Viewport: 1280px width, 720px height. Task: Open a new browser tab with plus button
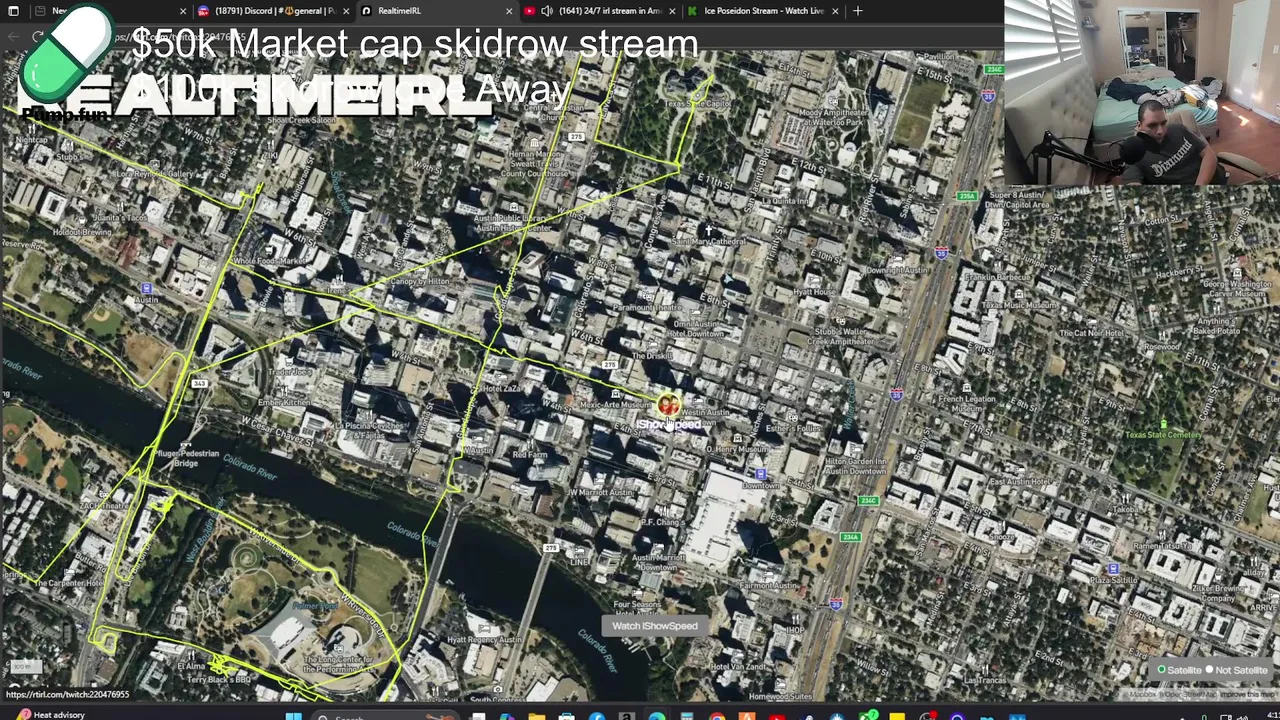858,11
